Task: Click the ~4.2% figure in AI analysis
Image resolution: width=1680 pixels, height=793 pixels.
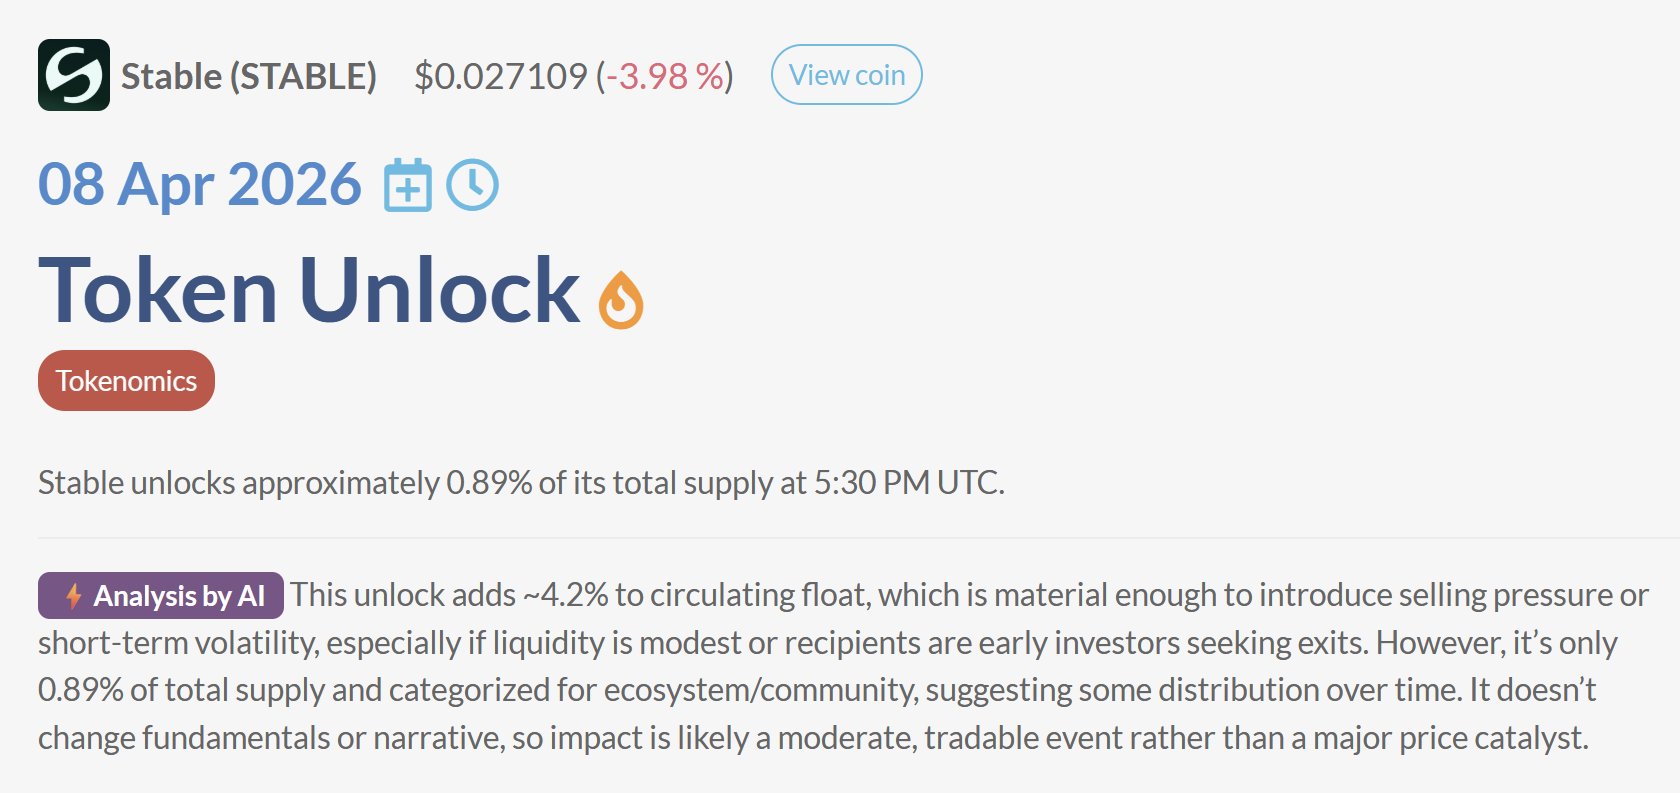Action: pyautogui.click(x=565, y=595)
